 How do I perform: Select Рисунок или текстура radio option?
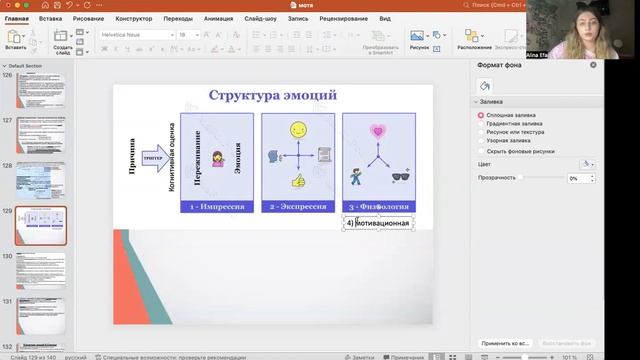[x=481, y=132]
